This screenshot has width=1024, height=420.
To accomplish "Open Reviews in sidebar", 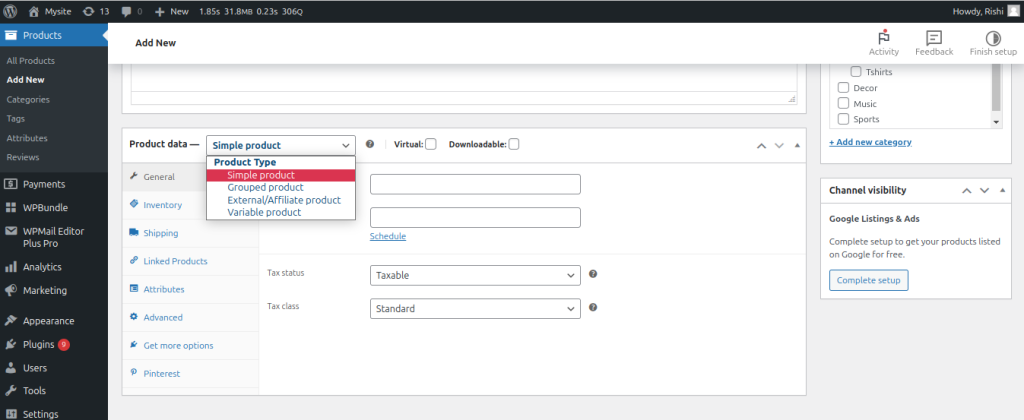I will 23,157.
